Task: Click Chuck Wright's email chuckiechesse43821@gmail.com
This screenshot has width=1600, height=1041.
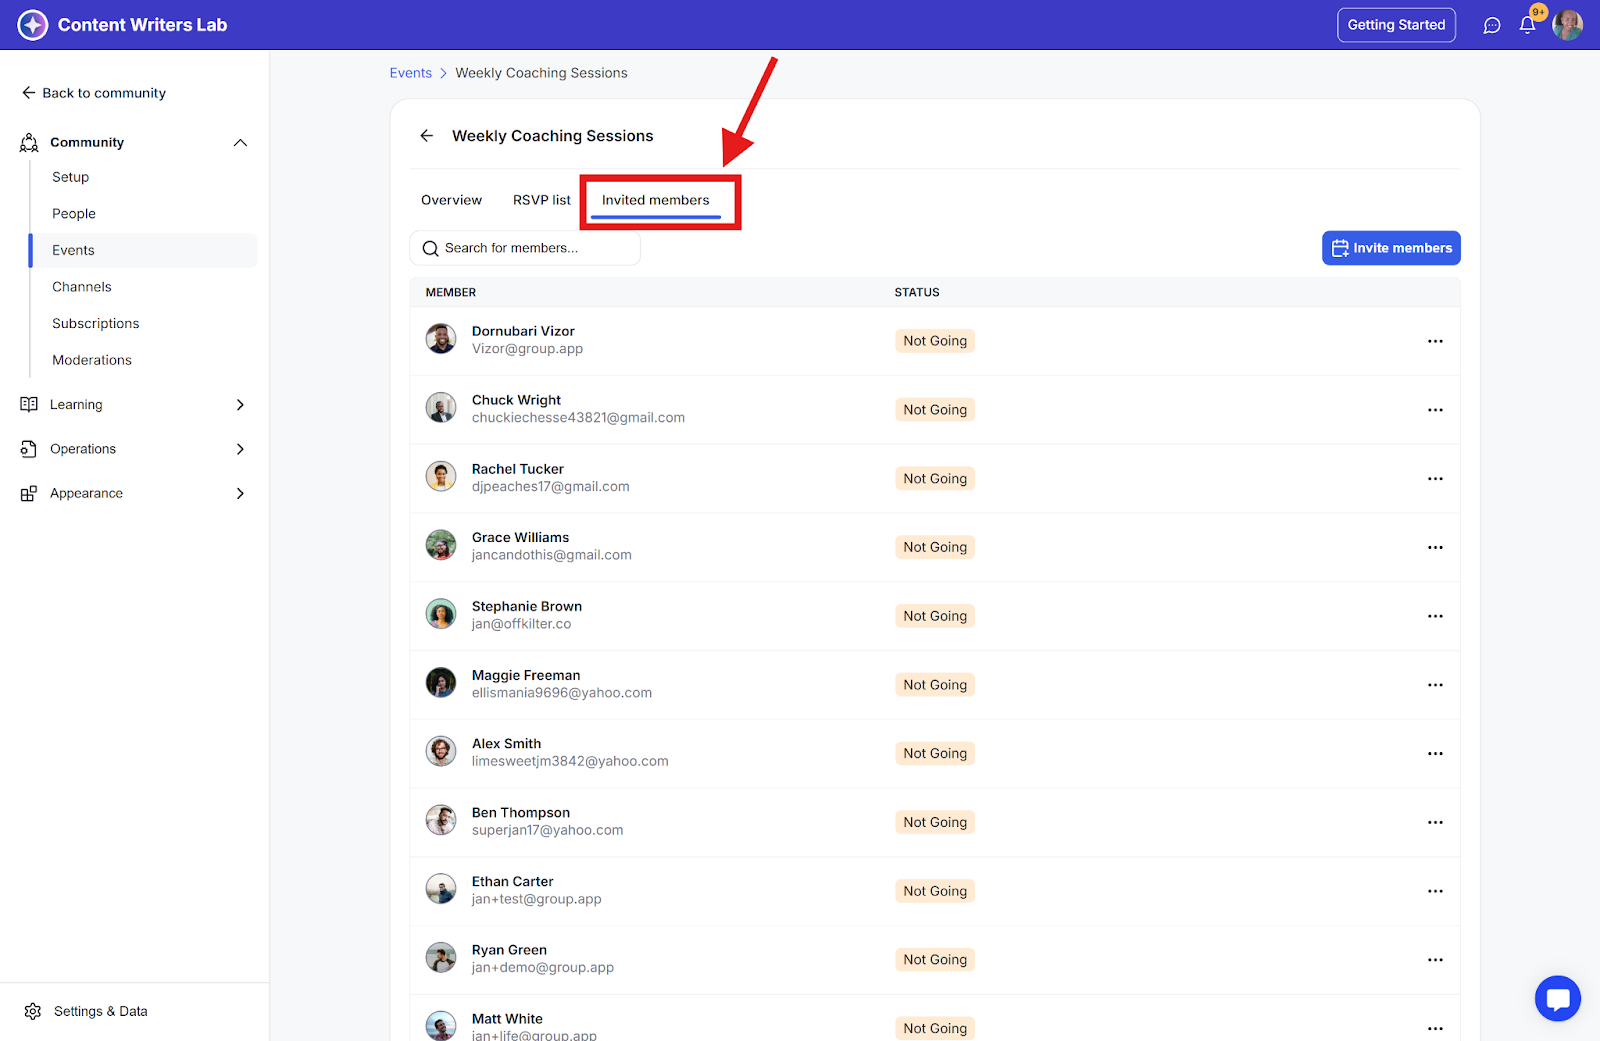Action: coord(578,418)
